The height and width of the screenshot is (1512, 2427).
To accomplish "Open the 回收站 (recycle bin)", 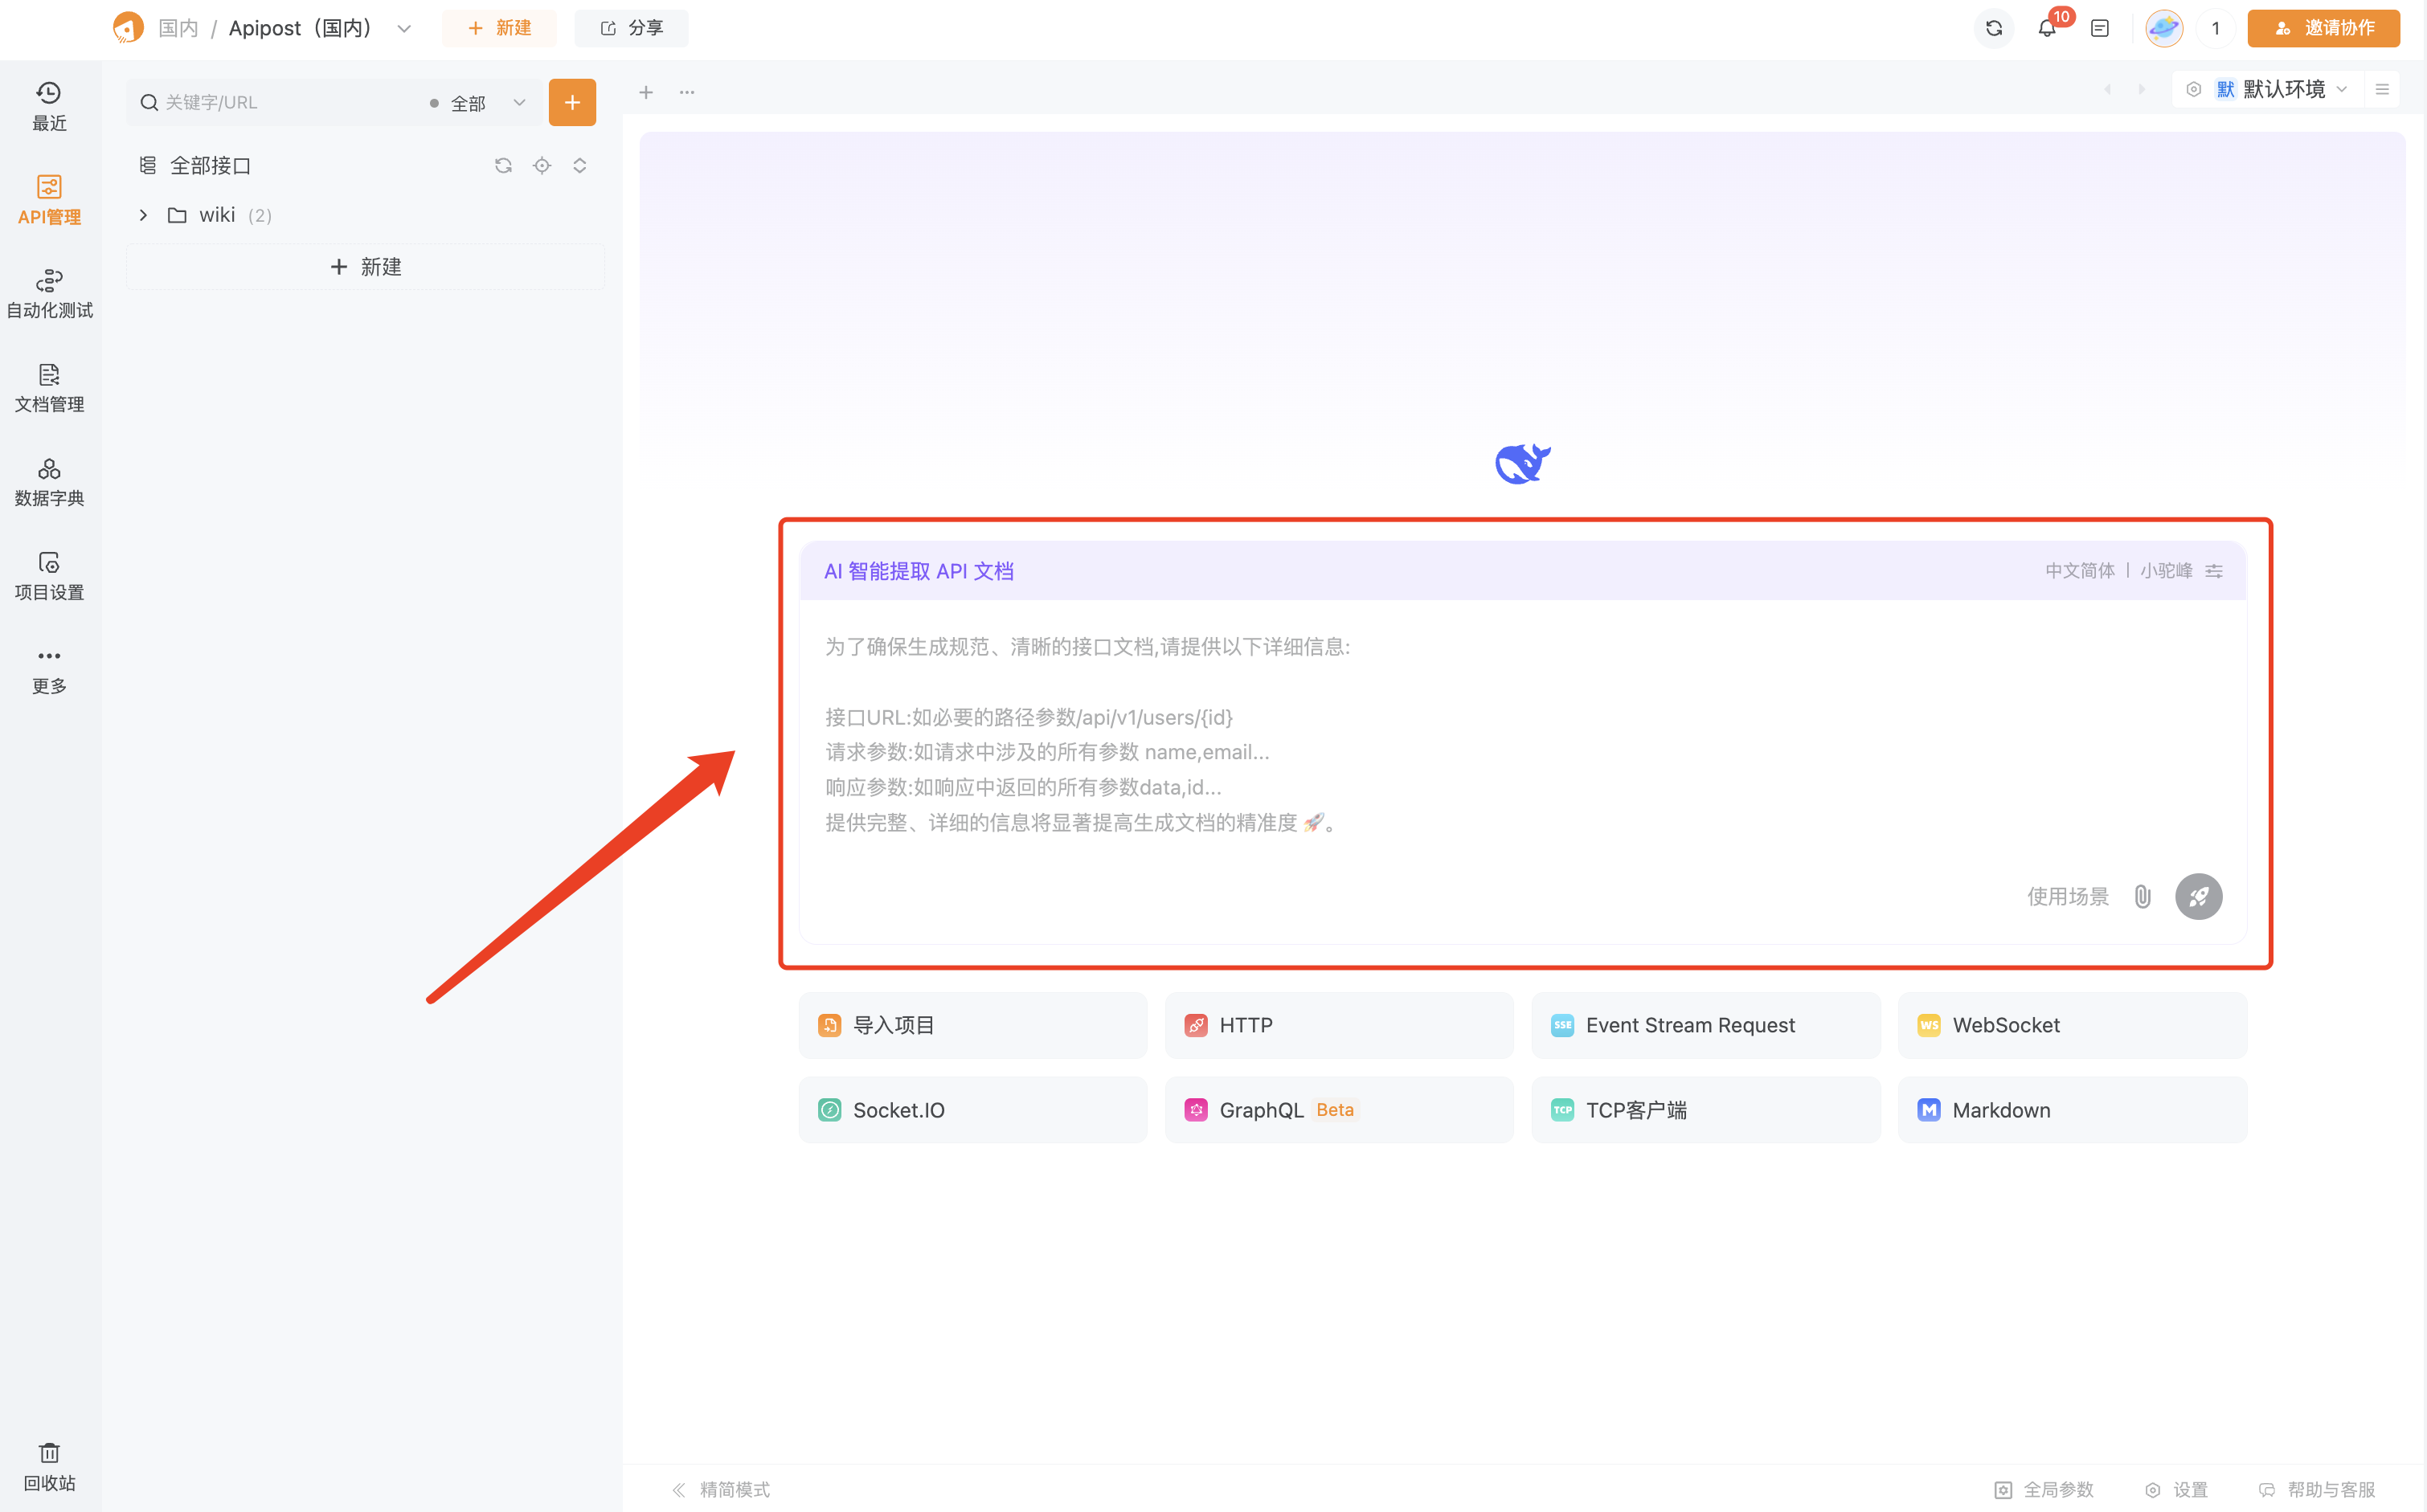I will pyautogui.click(x=48, y=1466).
